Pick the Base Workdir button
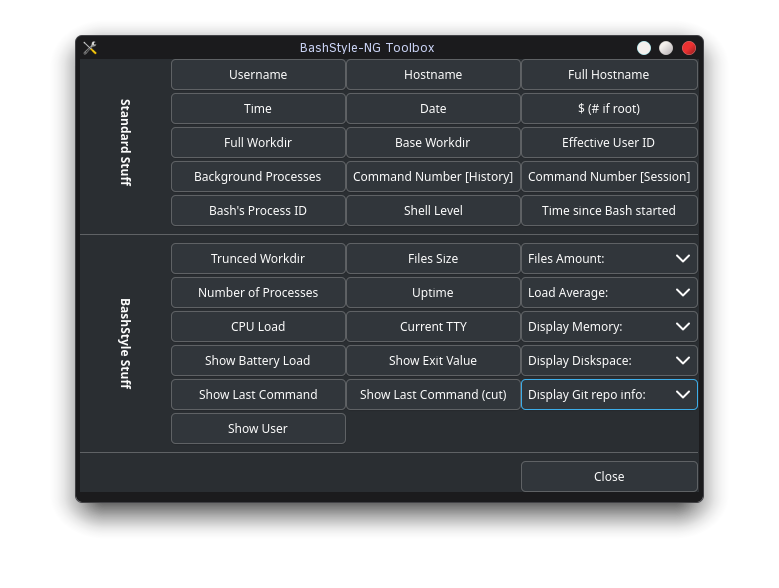The image size is (779, 588). (433, 143)
